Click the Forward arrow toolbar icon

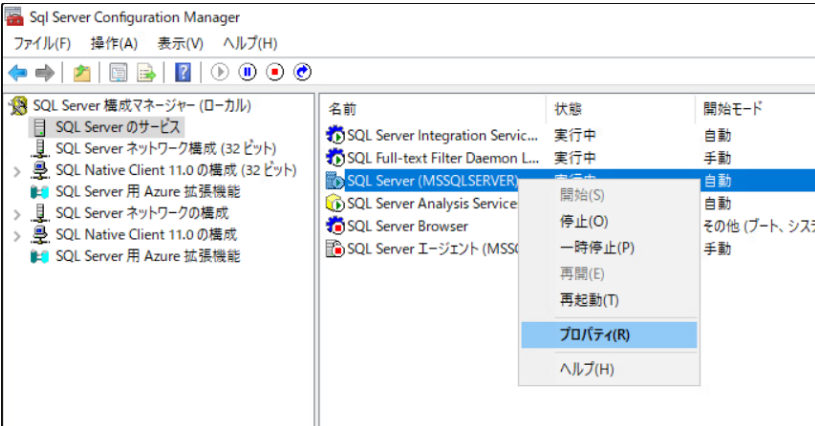[45, 73]
